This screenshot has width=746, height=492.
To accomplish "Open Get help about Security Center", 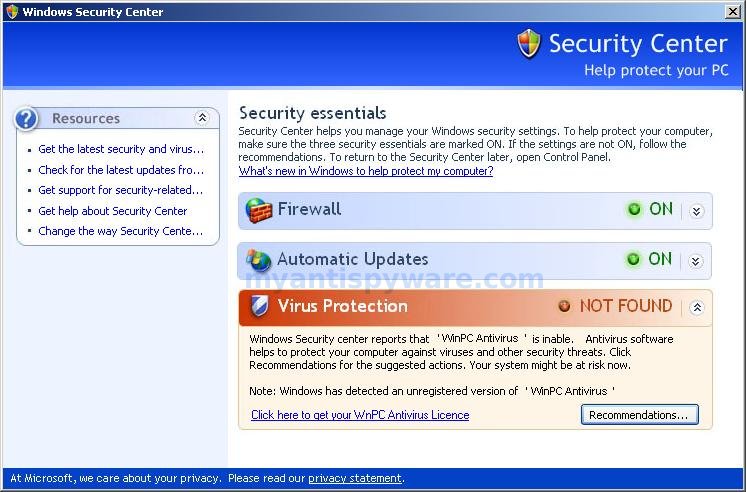I will (113, 211).
